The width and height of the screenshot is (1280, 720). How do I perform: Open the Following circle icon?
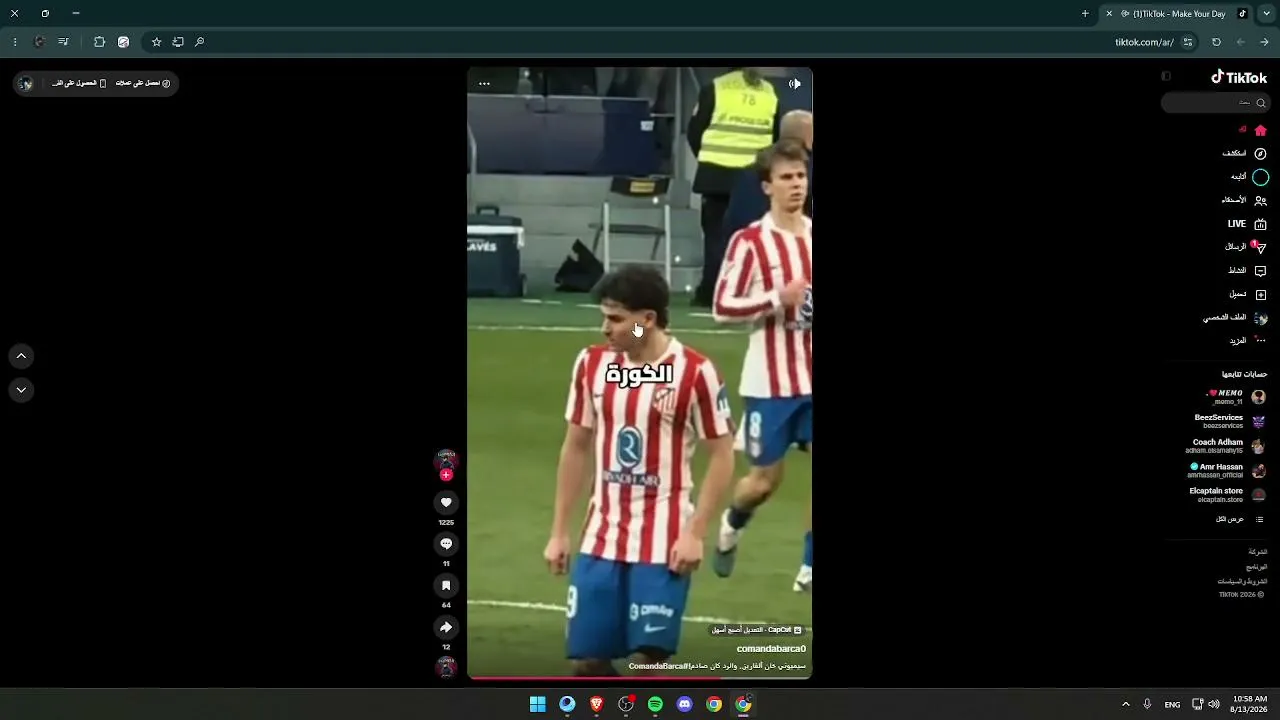[1260, 177]
